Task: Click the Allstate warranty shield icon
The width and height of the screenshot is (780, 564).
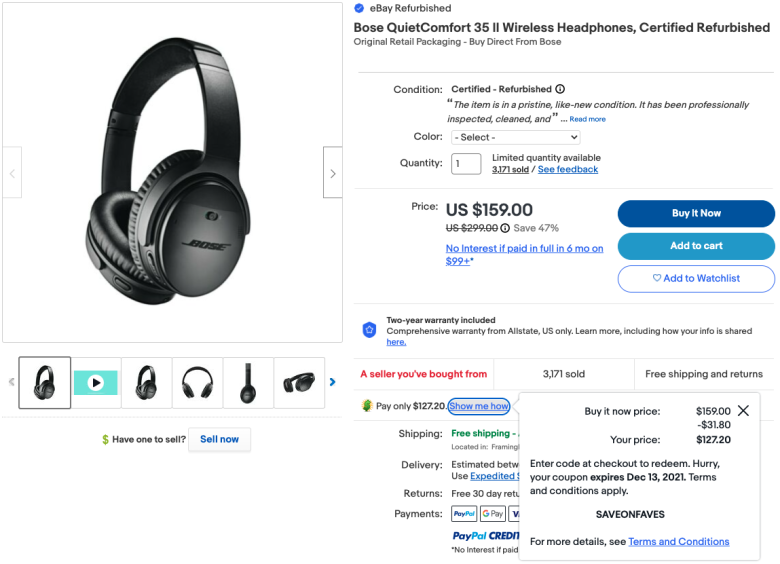Action: coord(369,330)
